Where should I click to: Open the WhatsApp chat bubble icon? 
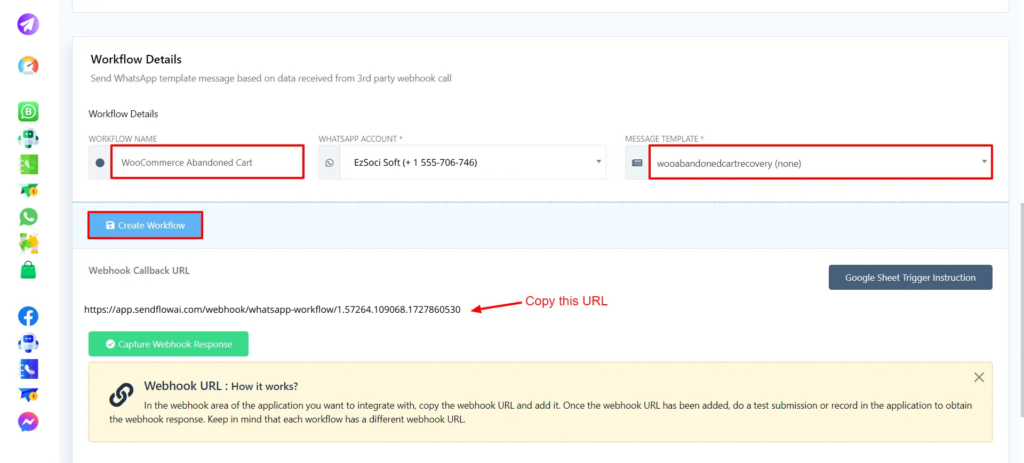tap(28, 217)
